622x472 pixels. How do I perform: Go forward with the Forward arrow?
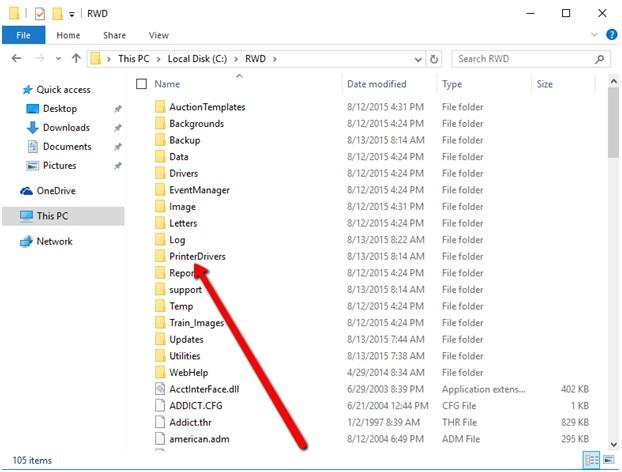(40, 59)
